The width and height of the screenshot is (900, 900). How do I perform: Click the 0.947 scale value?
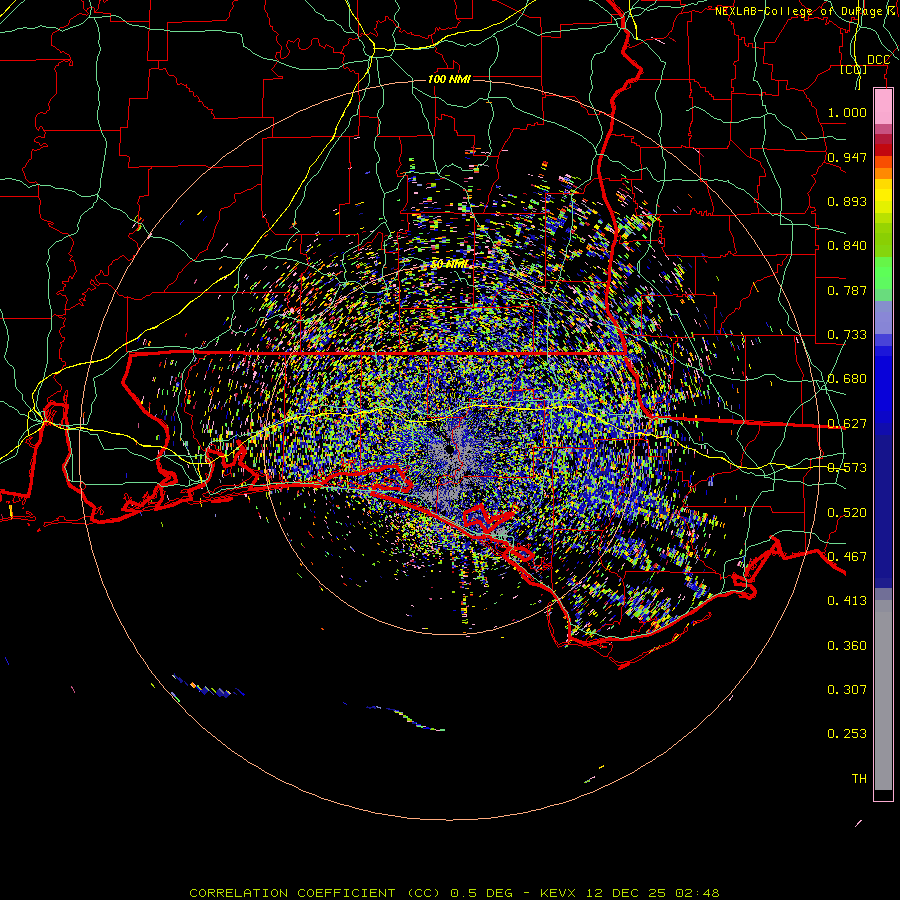point(847,157)
